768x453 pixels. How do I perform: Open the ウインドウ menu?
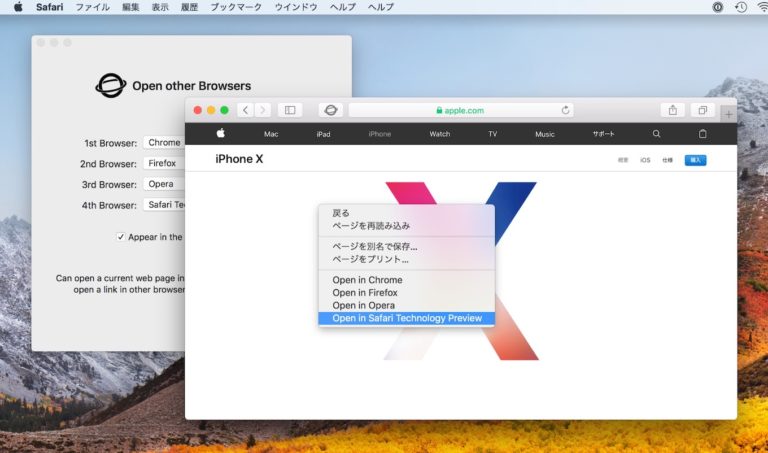coord(296,7)
